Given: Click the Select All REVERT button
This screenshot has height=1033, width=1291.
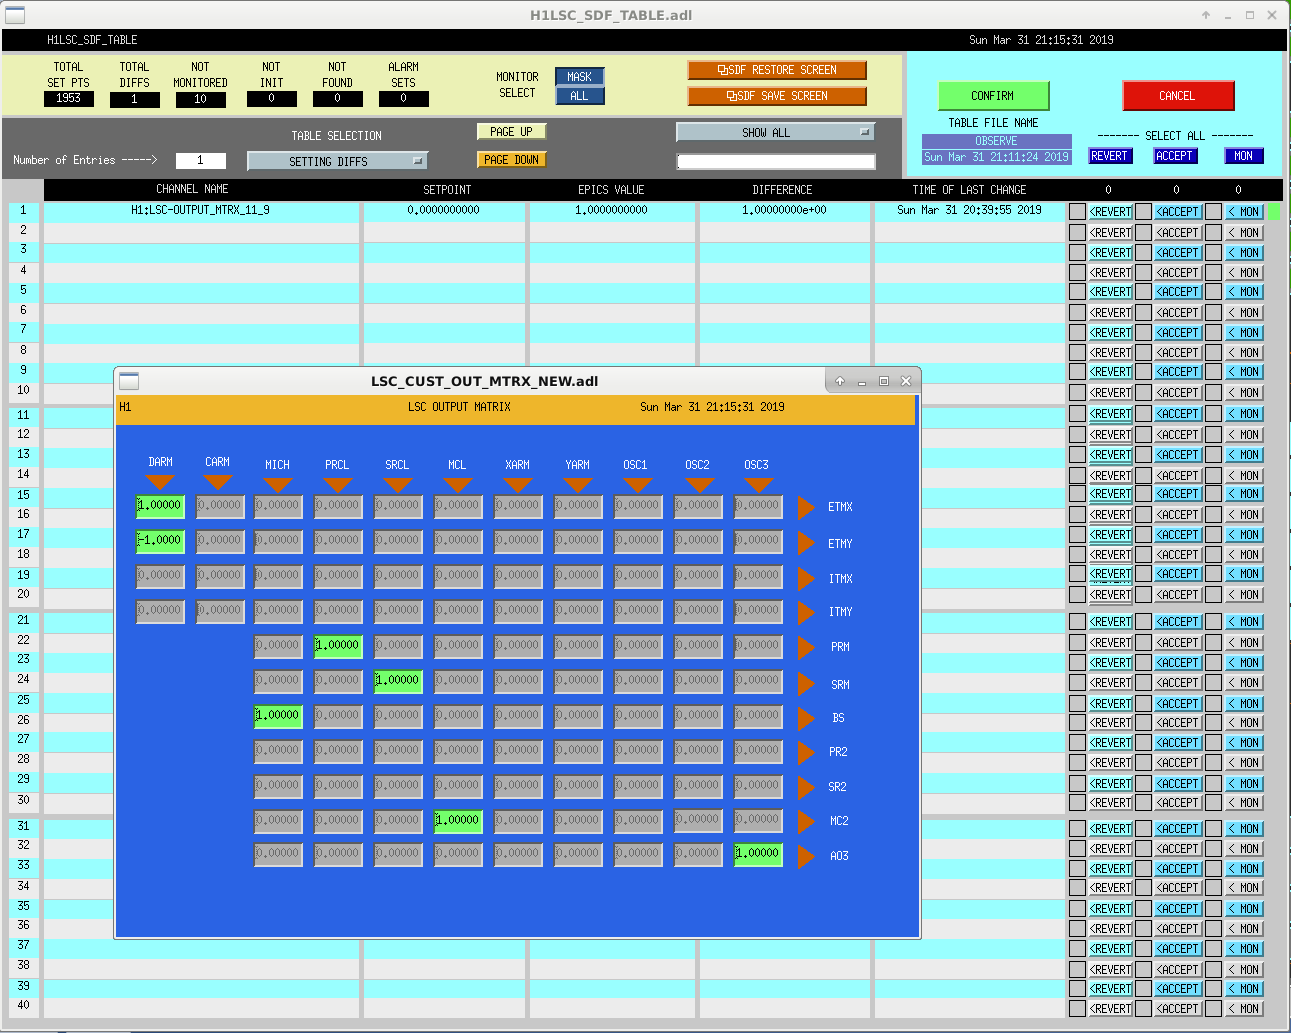Looking at the screenshot, I should click(x=1110, y=156).
